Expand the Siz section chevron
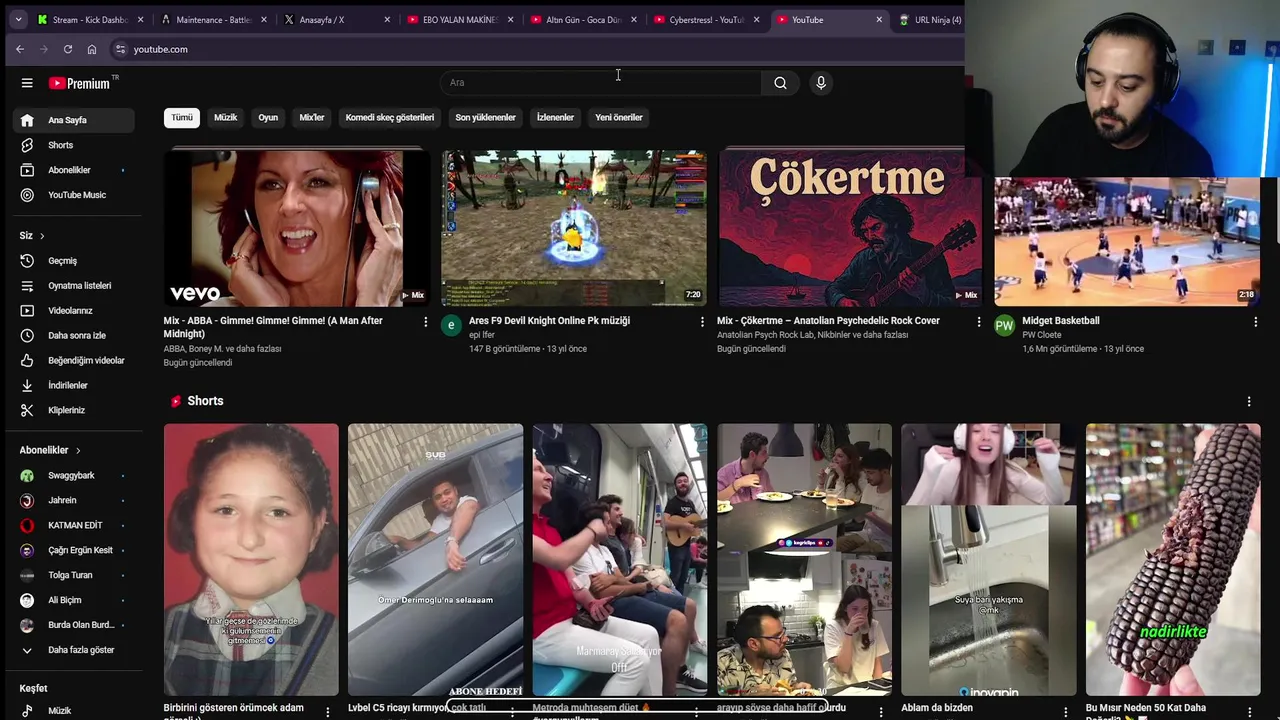The width and height of the screenshot is (1280, 720). (42, 236)
